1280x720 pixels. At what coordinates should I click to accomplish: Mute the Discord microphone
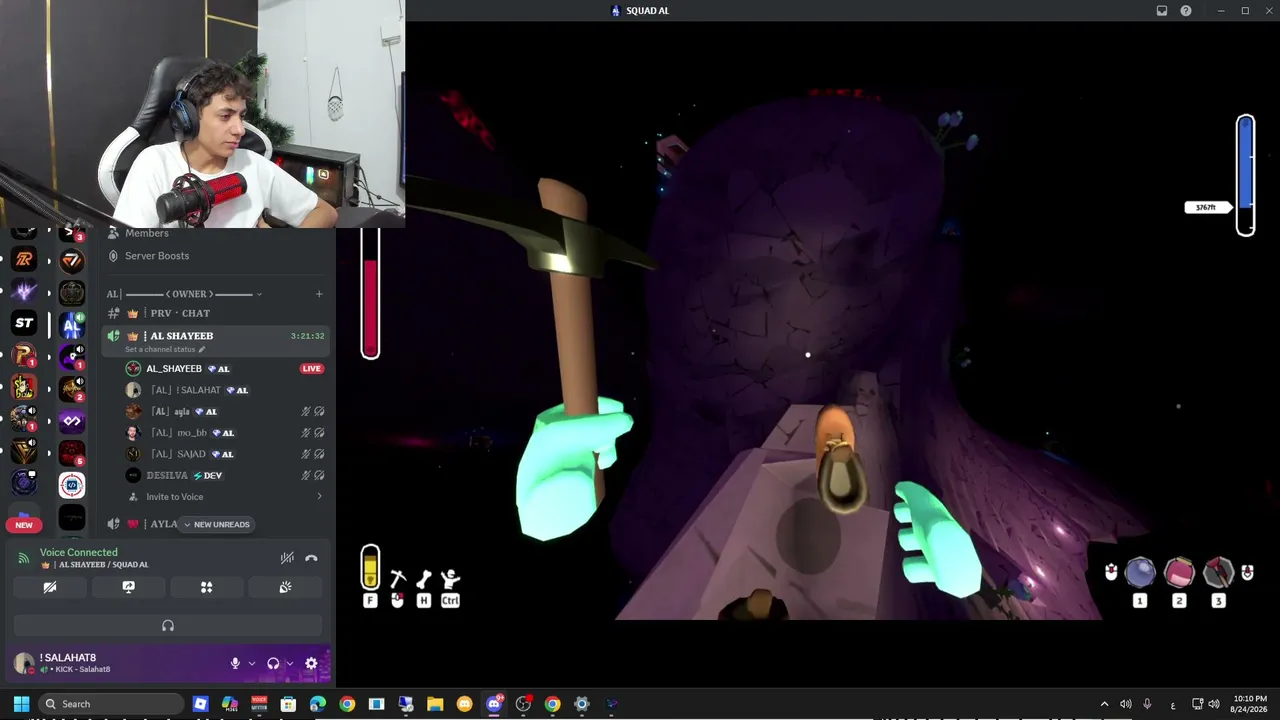(235, 663)
